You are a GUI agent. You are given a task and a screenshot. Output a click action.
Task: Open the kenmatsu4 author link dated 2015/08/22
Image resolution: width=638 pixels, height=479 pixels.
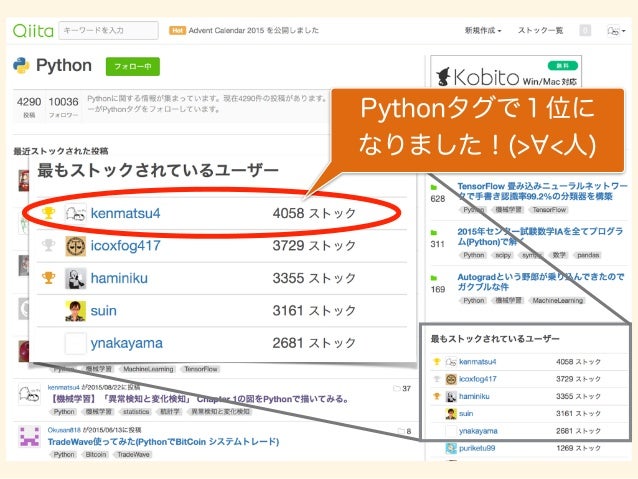tap(63, 387)
